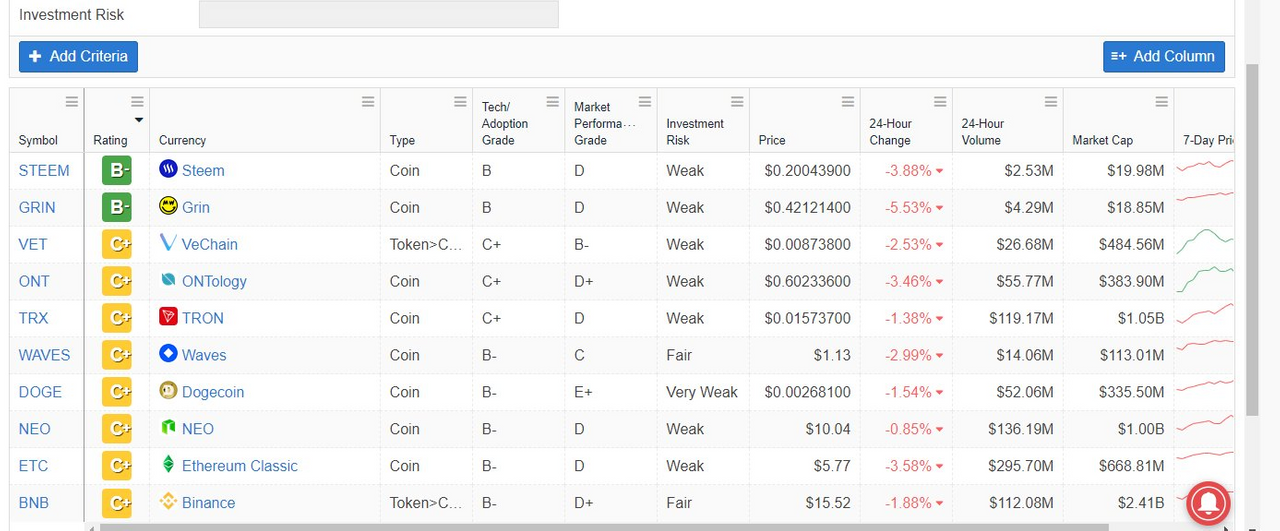This screenshot has height=531, width=1280.
Task: Click the TRON logo icon
Action: (168, 317)
